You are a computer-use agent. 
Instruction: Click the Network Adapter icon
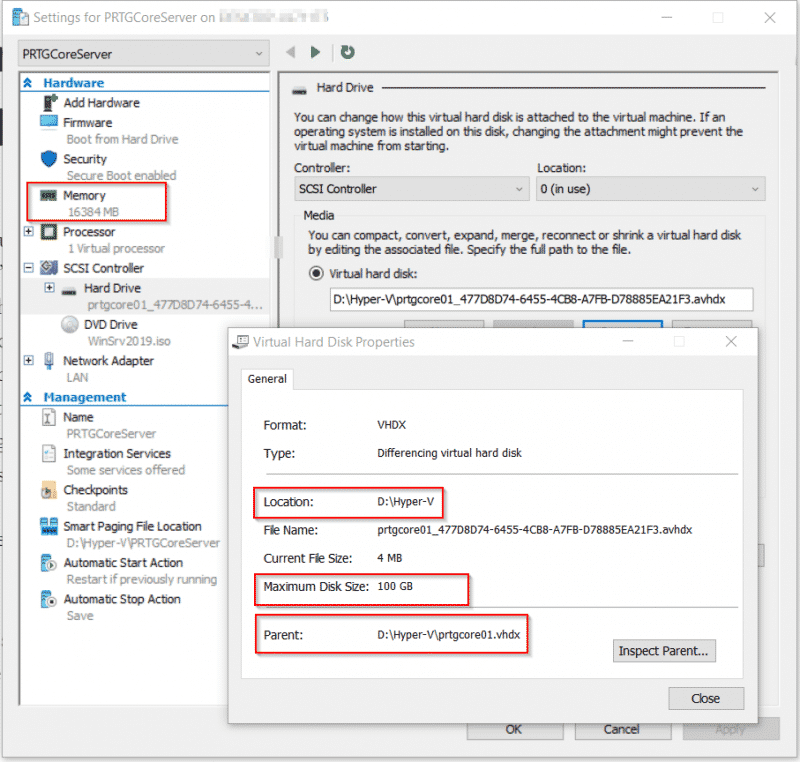tap(48, 361)
